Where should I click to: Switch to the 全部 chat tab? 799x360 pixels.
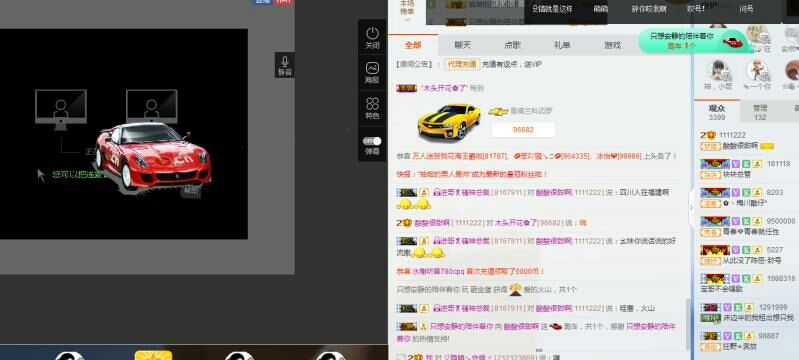pyautogui.click(x=413, y=45)
